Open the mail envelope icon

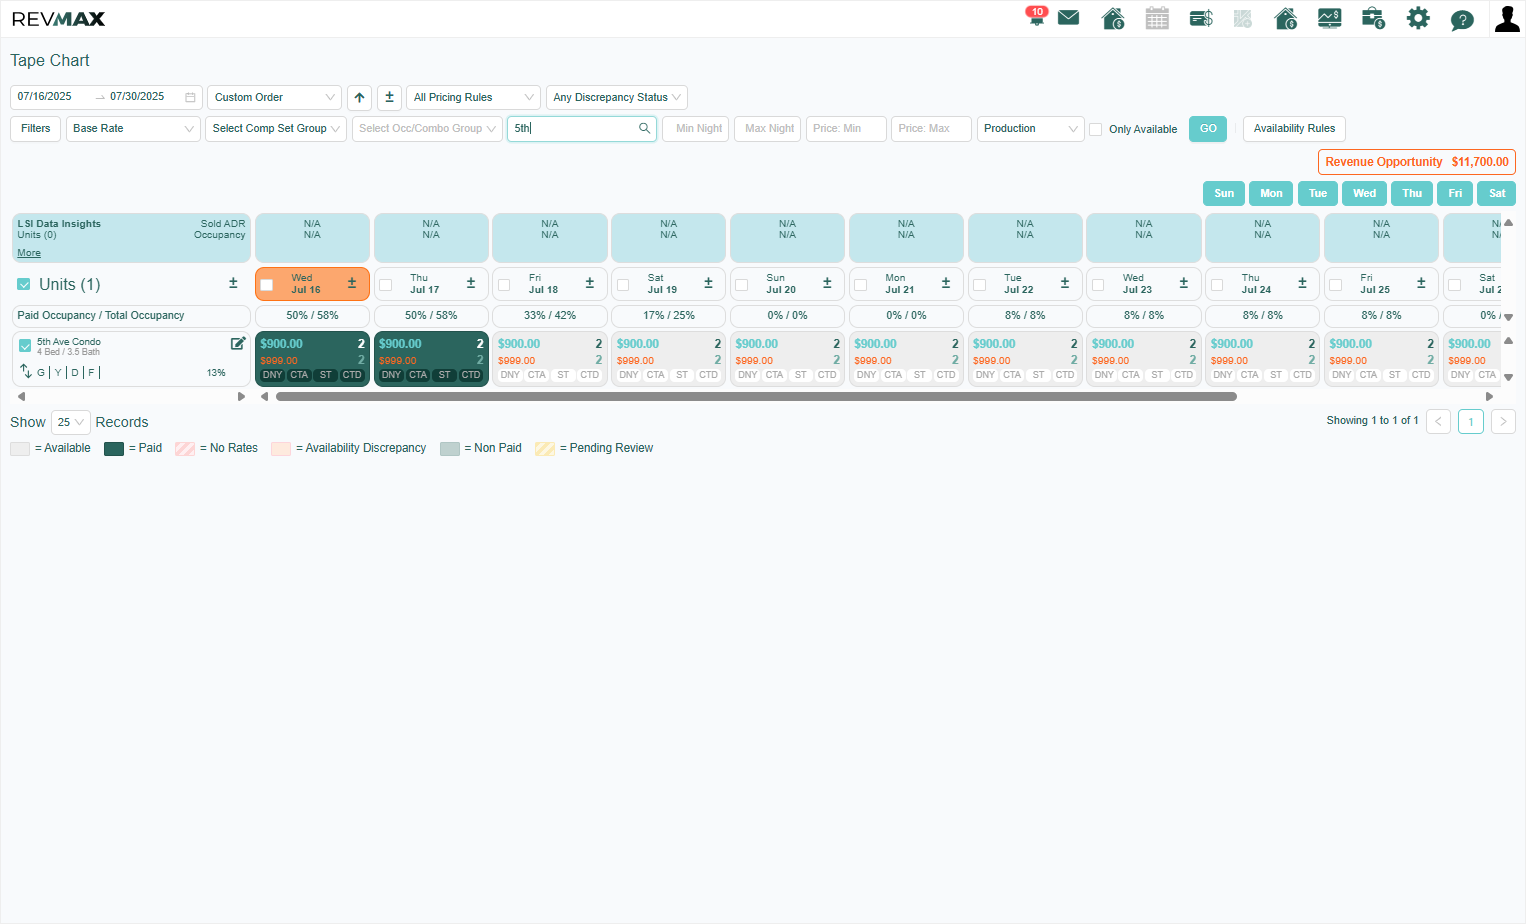1069,17
